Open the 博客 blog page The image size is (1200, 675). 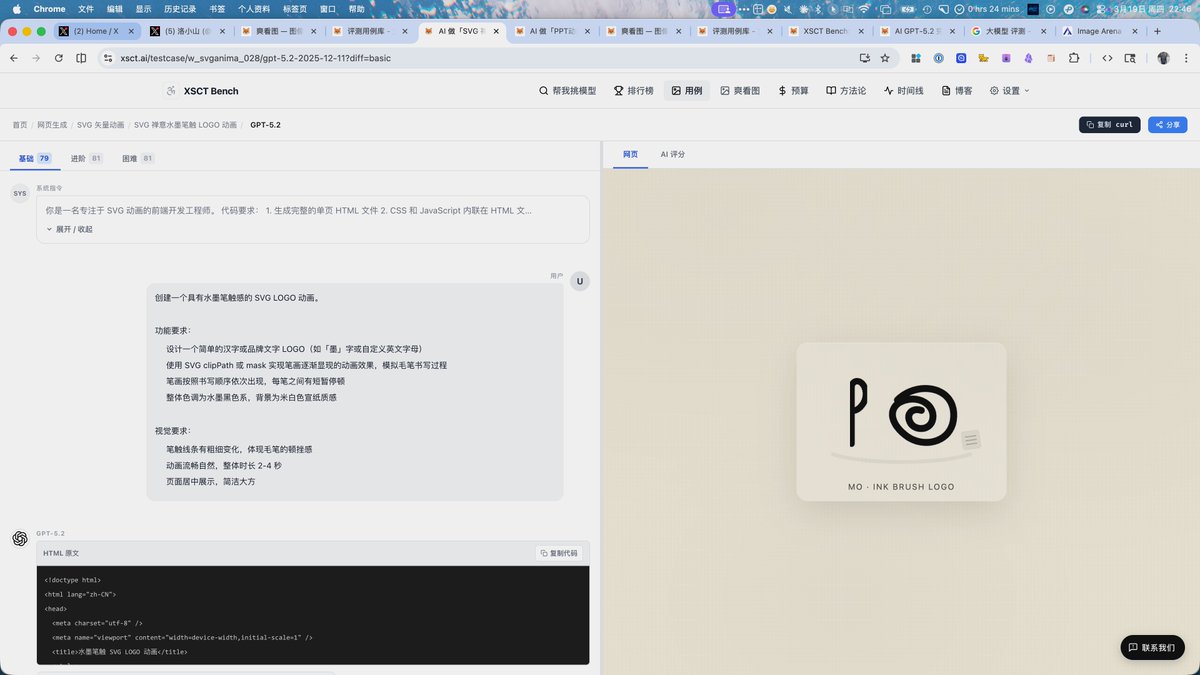click(x=956, y=90)
